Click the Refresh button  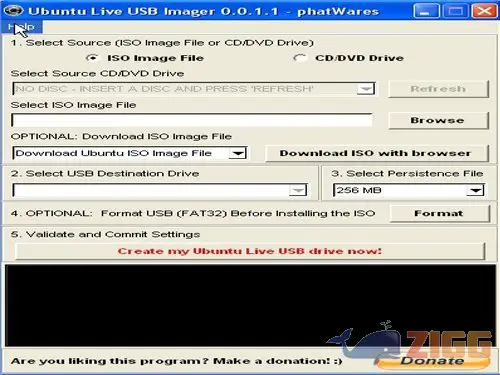(438, 89)
